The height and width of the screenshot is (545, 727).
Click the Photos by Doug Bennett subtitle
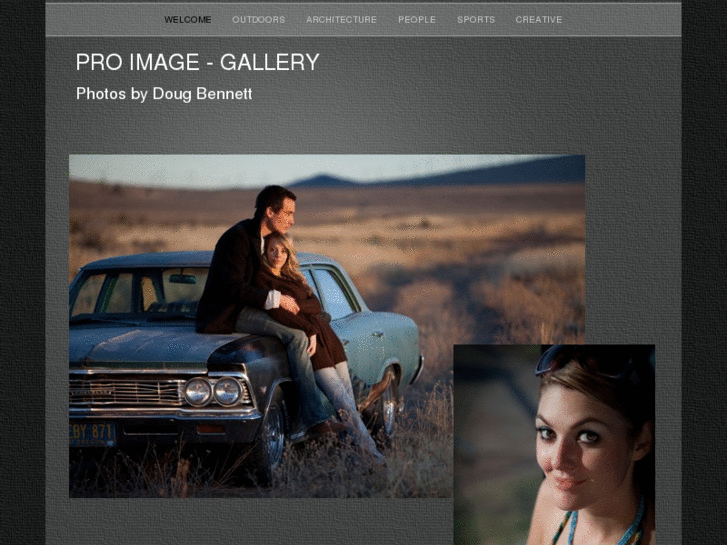[164, 94]
